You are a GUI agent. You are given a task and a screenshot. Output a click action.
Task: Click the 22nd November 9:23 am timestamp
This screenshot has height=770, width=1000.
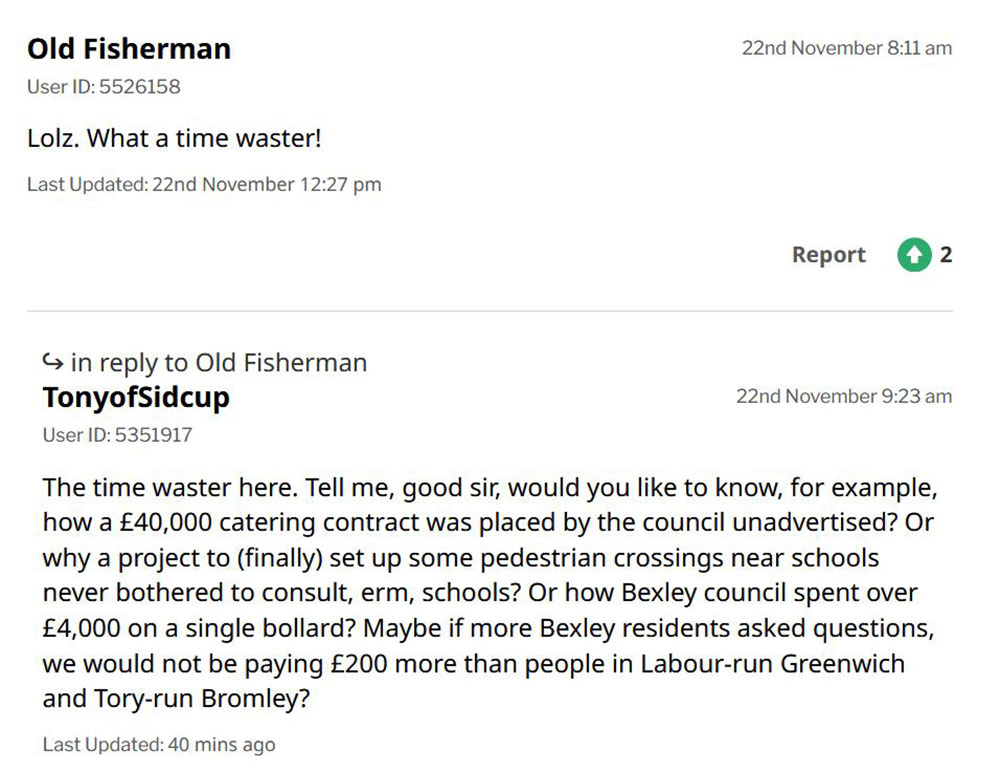(844, 396)
